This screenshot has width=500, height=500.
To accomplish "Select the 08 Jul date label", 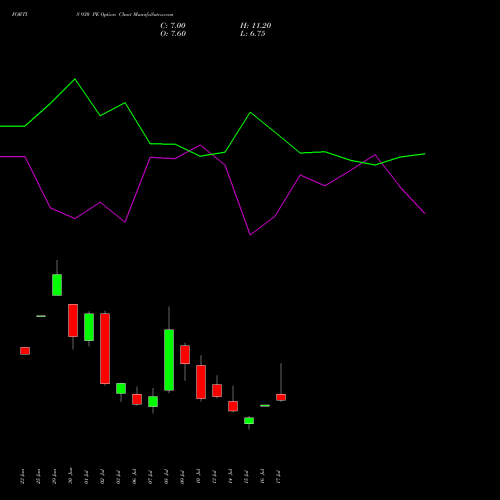I will click(166, 477).
